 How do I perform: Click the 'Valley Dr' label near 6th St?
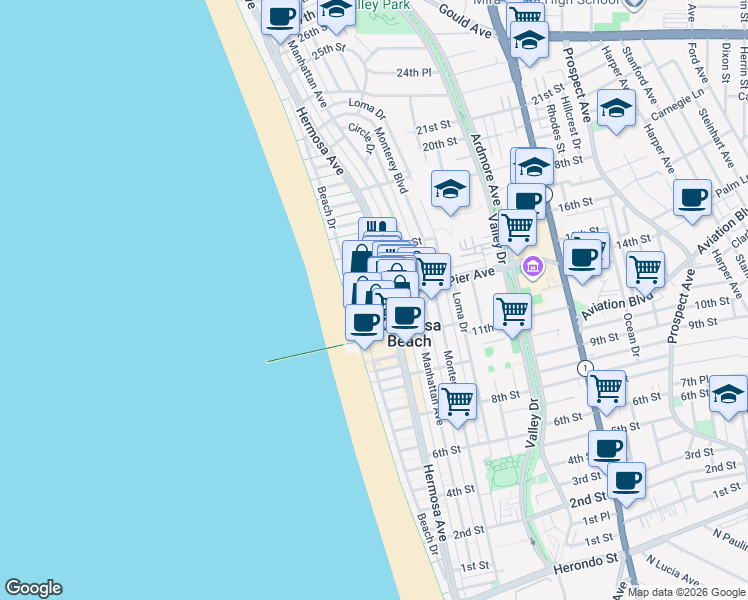click(533, 423)
